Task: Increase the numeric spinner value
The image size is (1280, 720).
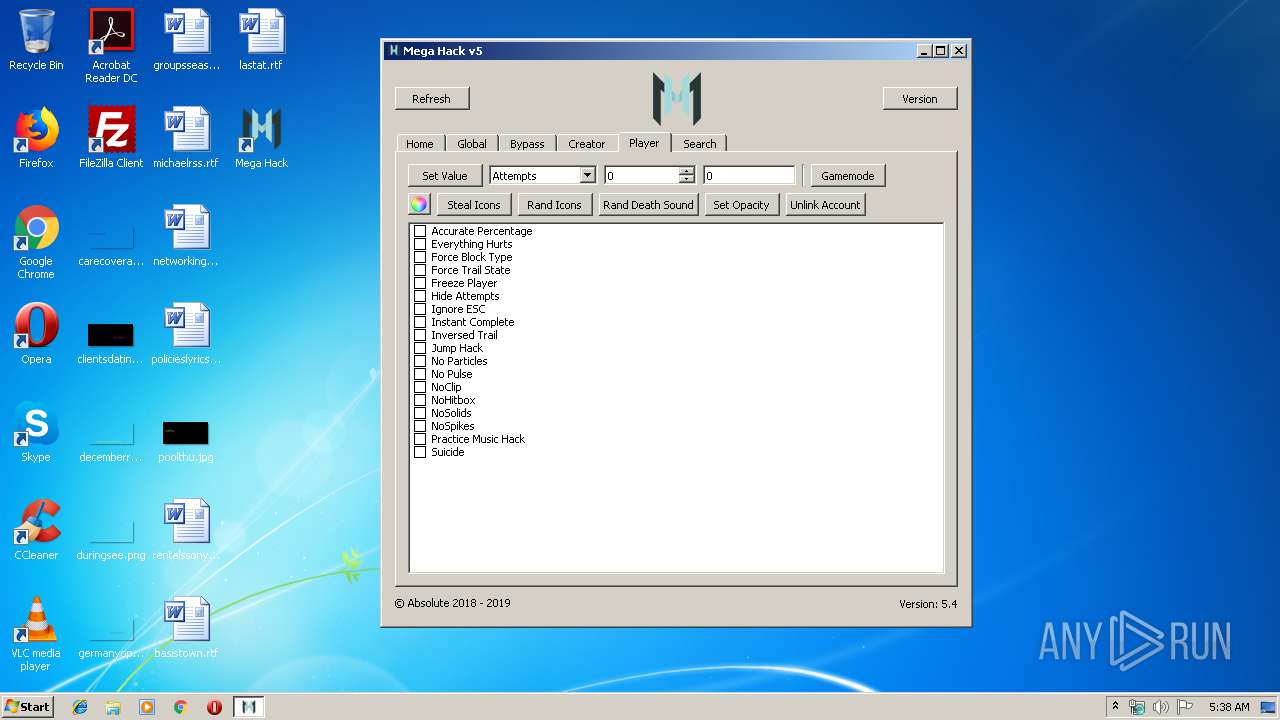Action: 686,171
